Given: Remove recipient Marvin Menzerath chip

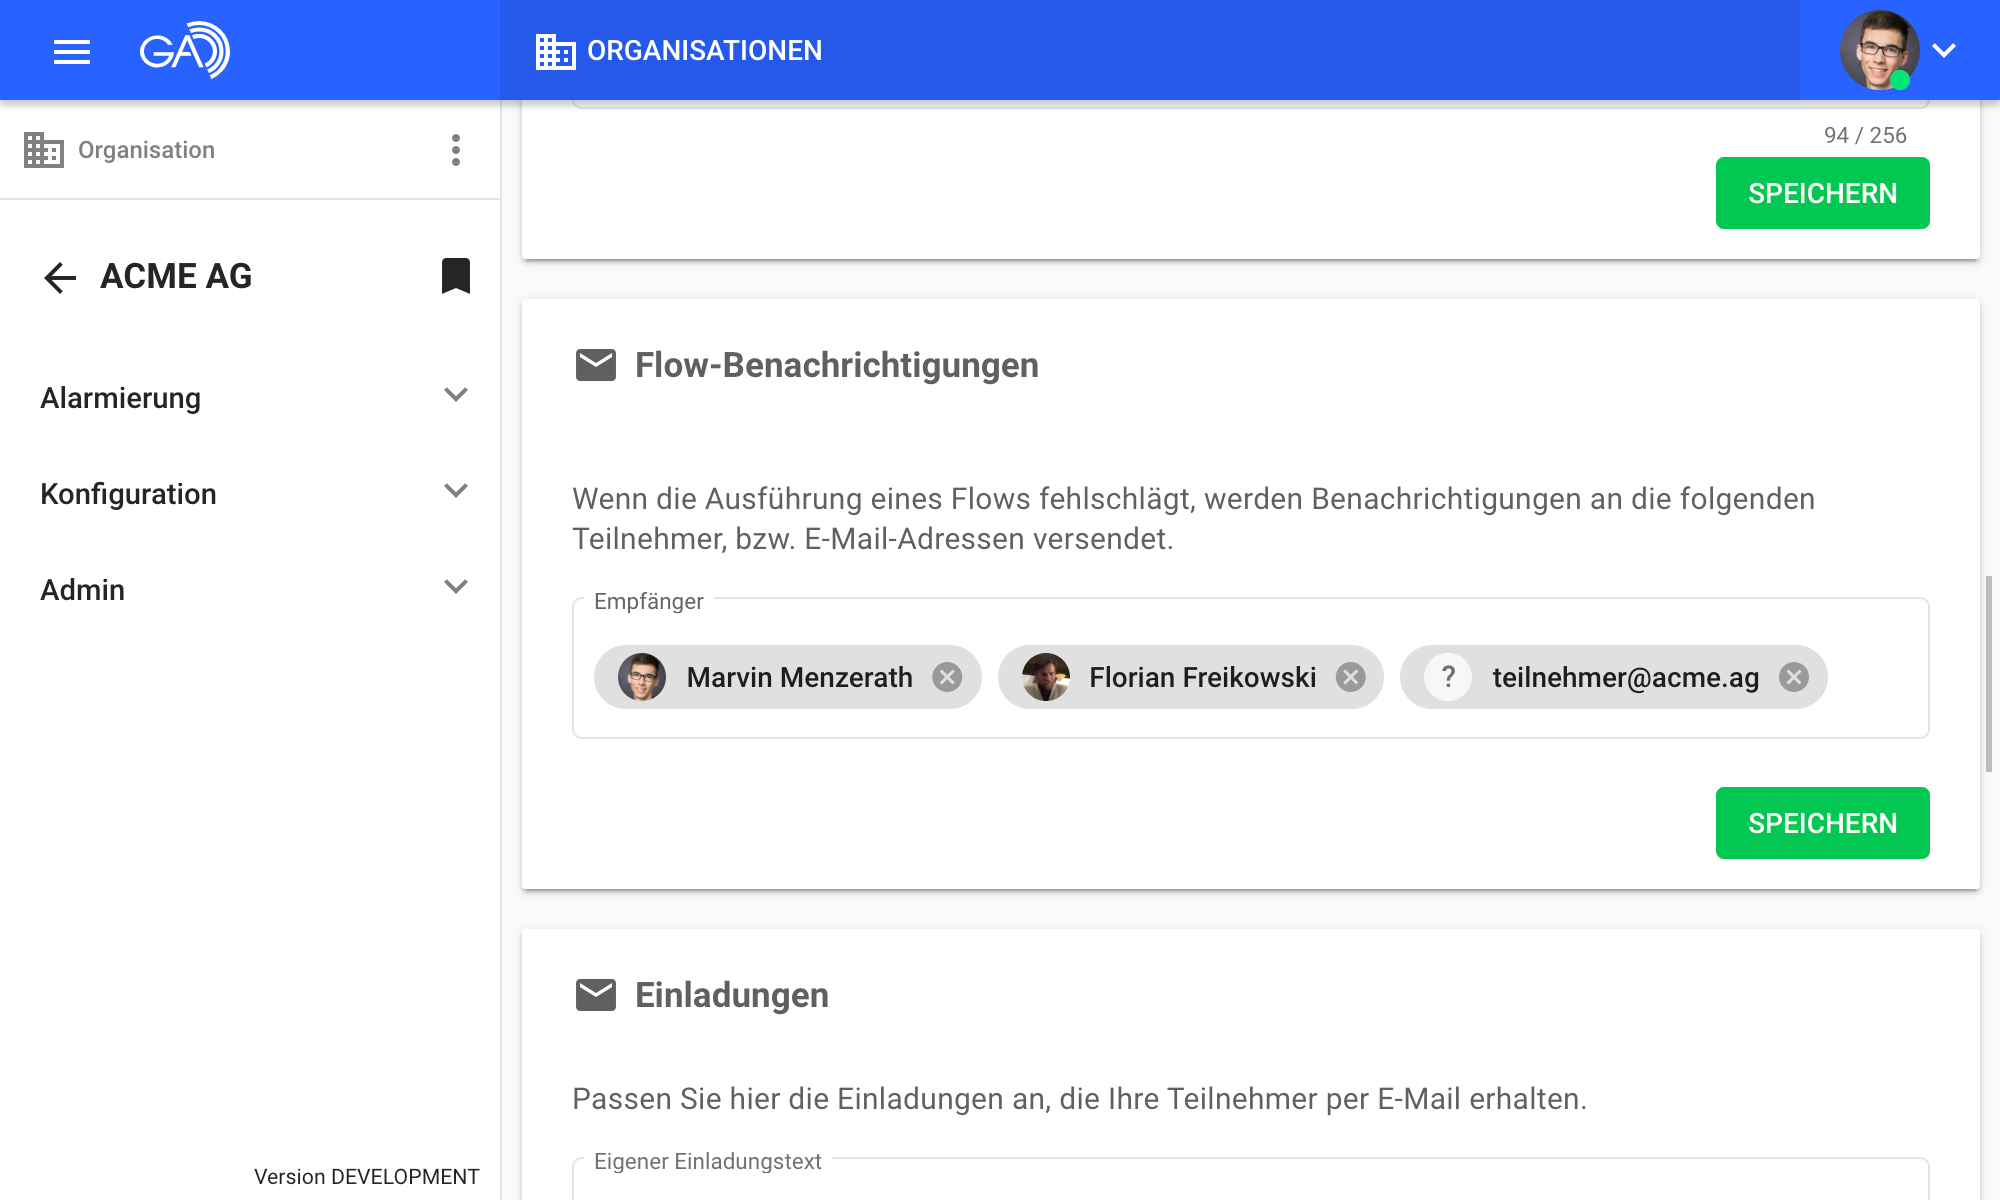Looking at the screenshot, I should 947,678.
